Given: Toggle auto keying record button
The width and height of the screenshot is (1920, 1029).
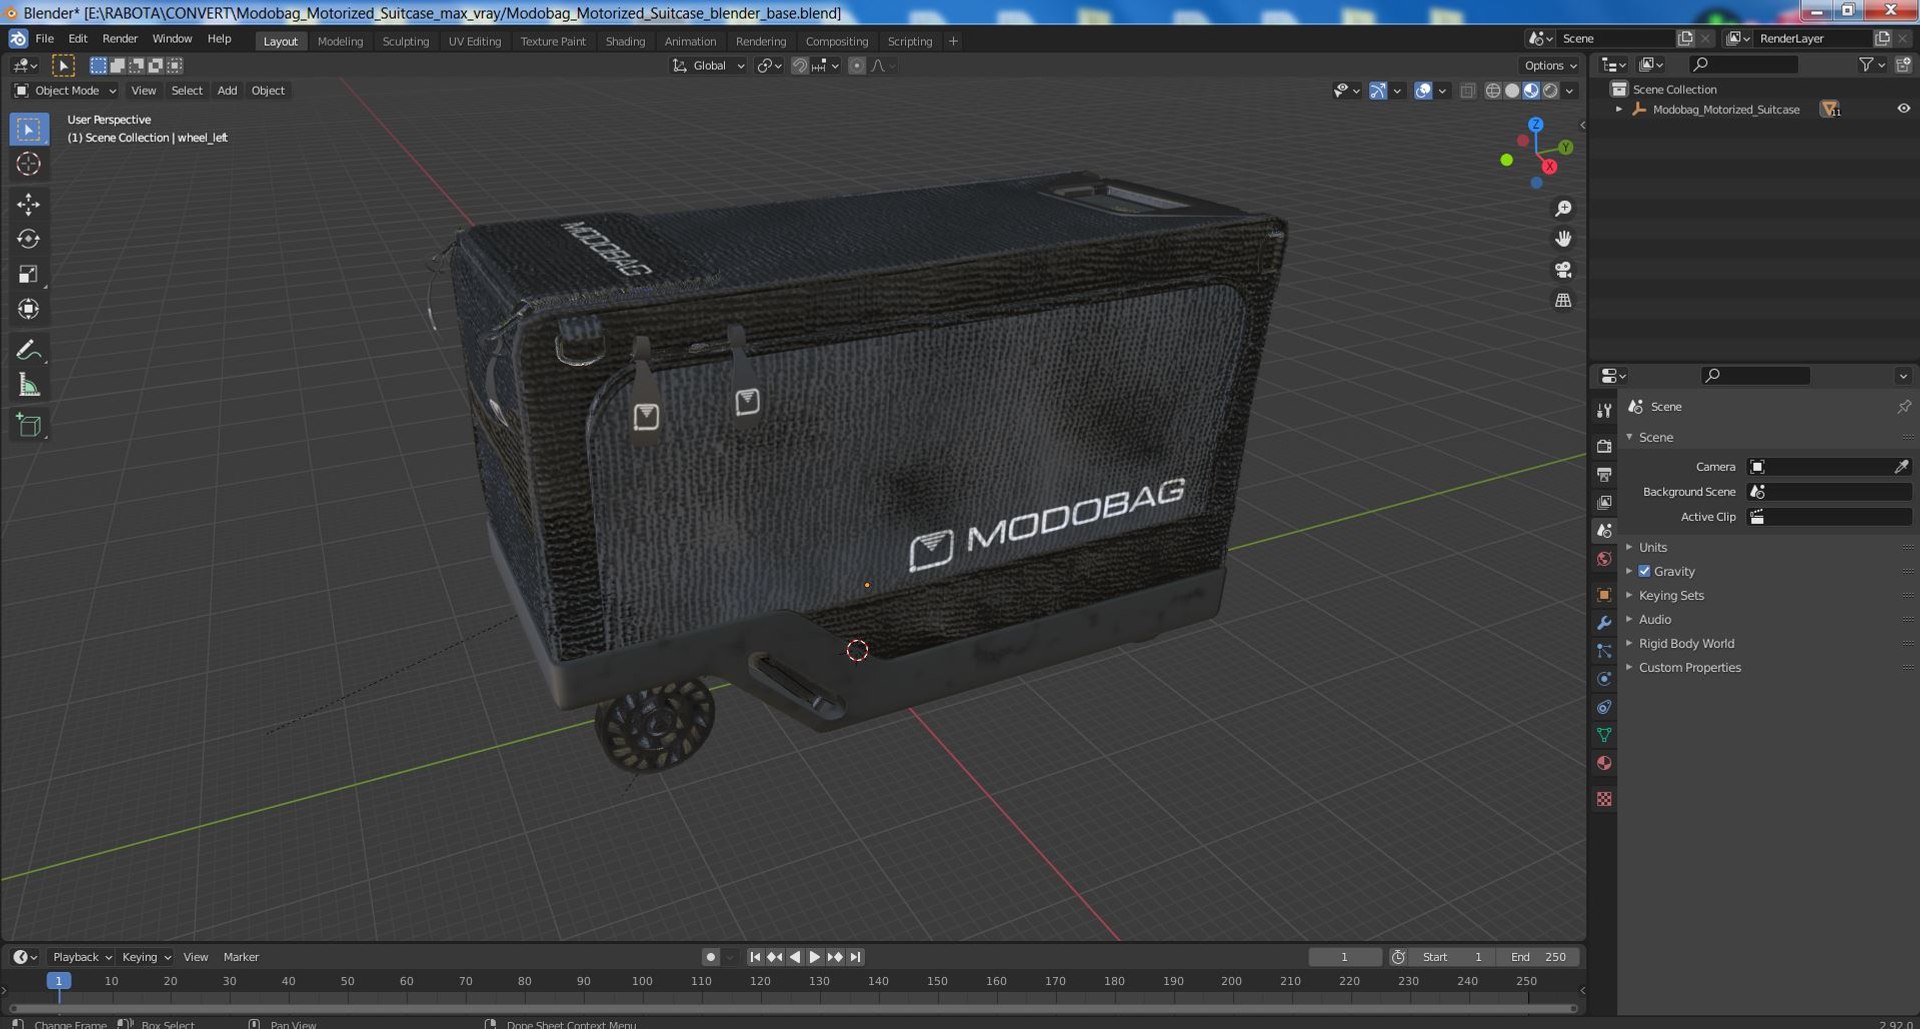Looking at the screenshot, I should 710,957.
